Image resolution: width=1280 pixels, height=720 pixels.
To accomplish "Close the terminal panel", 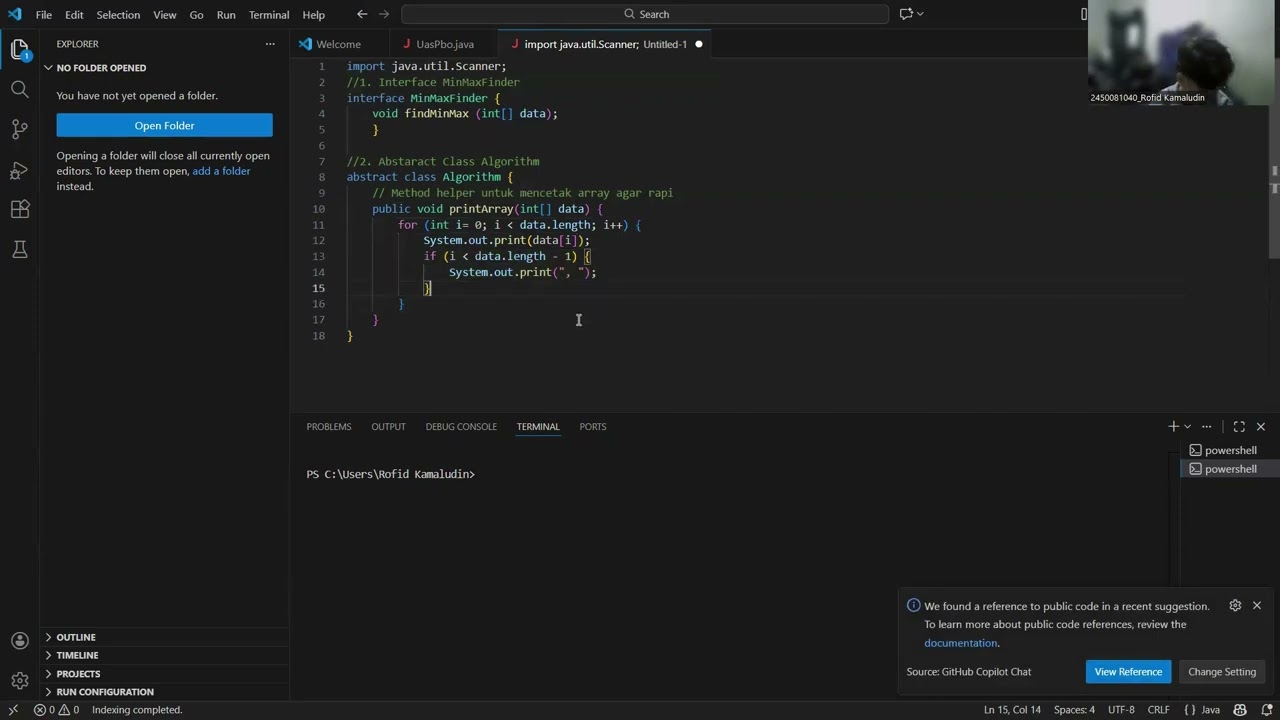I will pos(1260,427).
